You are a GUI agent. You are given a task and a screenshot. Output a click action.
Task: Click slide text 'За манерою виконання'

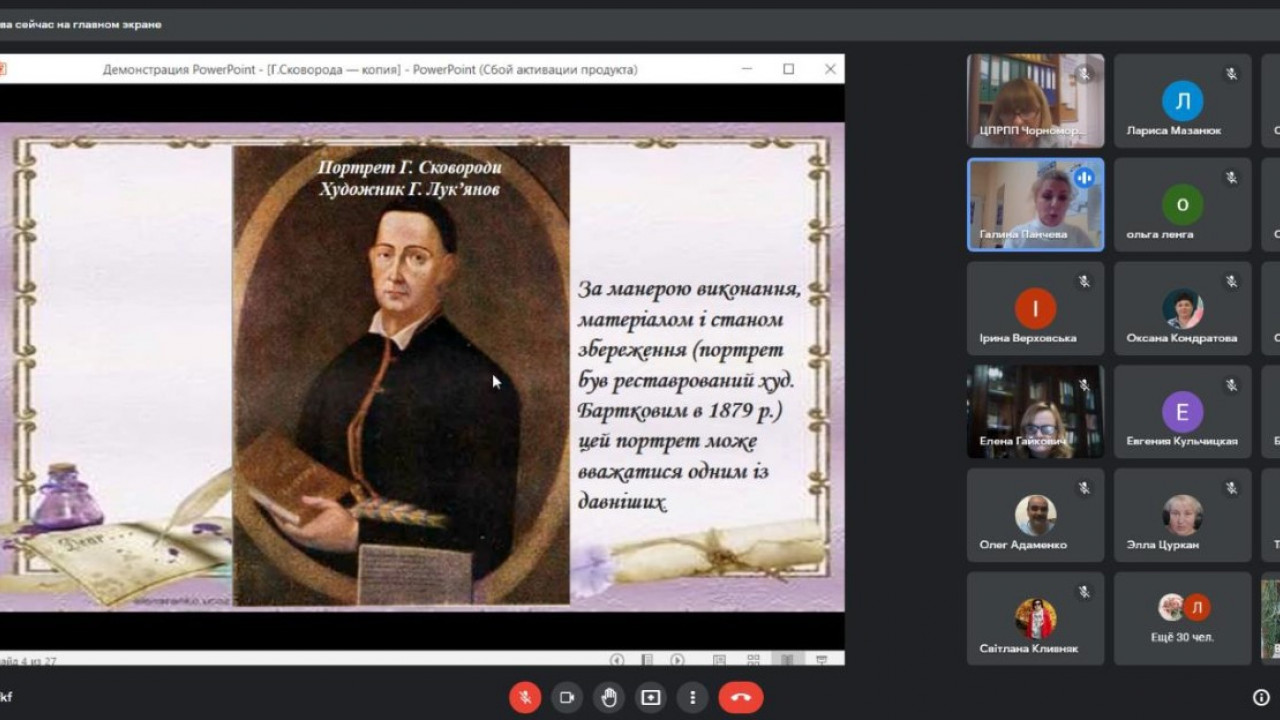pyautogui.click(x=690, y=289)
